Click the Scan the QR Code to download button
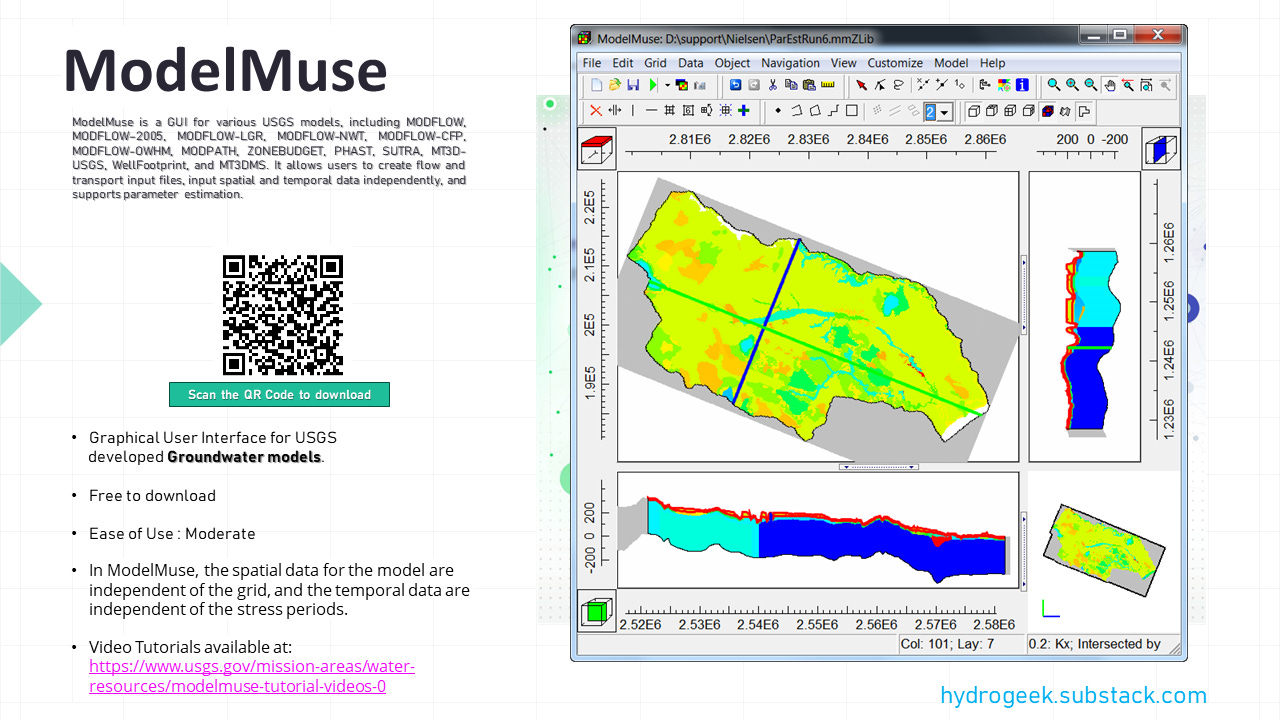 (x=279, y=395)
